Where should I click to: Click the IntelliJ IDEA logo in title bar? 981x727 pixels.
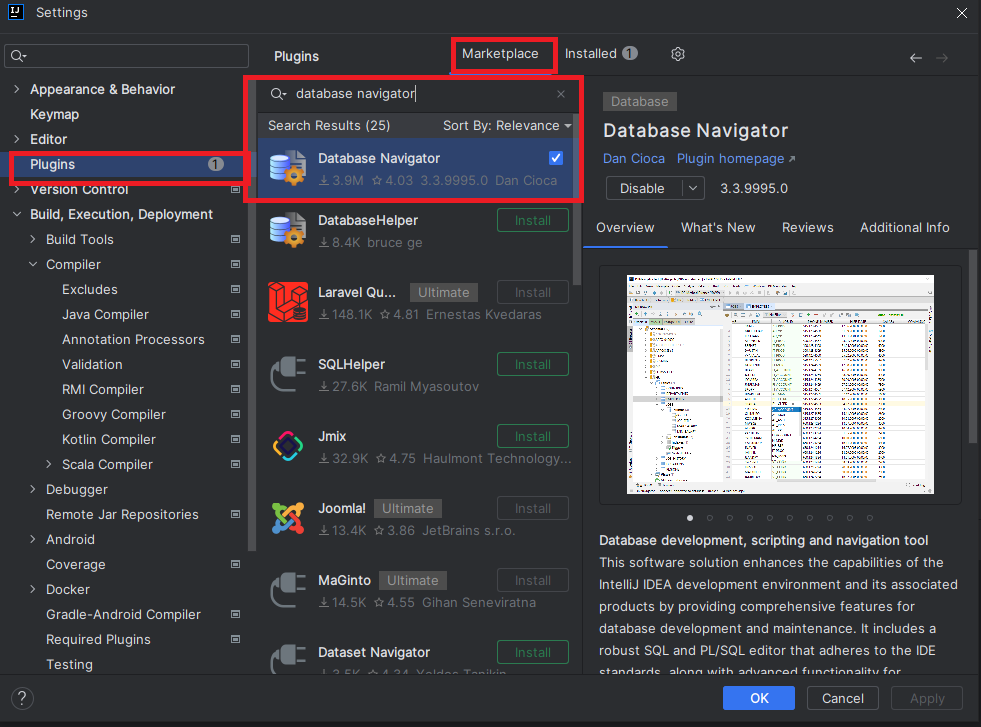[16, 12]
